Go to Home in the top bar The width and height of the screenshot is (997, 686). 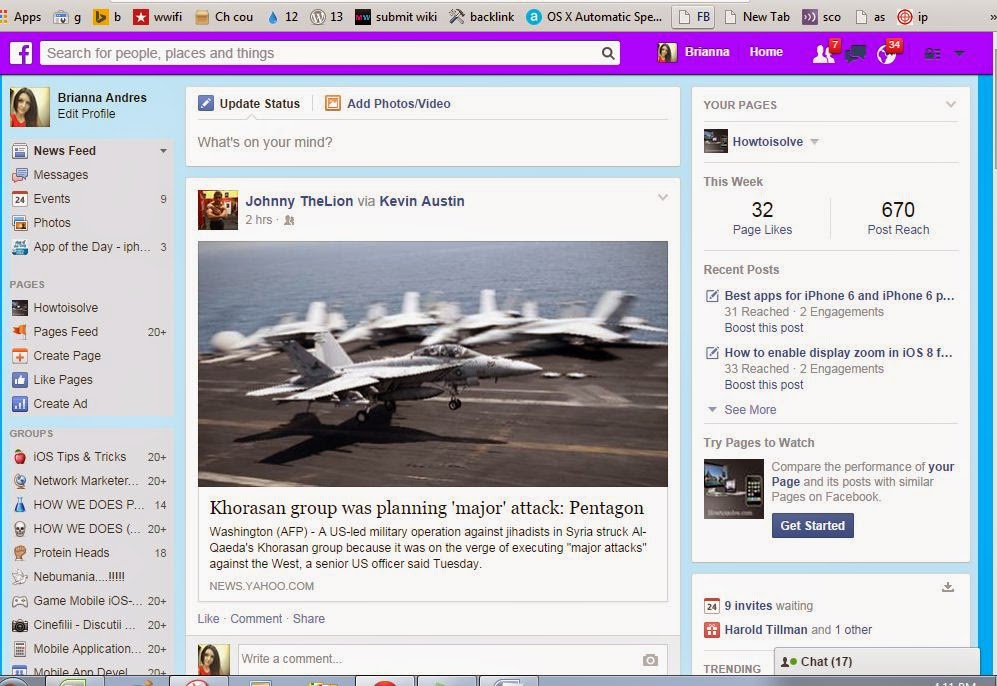coord(766,52)
